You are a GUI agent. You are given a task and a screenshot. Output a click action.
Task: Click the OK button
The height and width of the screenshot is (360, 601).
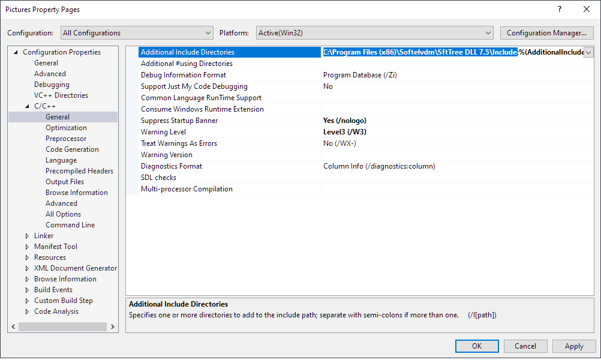pyautogui.click(x=477, y=346)
